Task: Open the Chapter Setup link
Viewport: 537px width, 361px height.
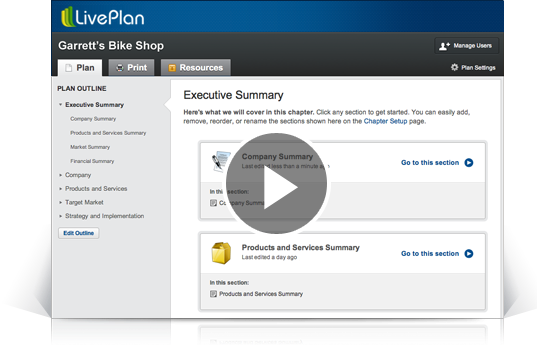Action: pos(385,121)
